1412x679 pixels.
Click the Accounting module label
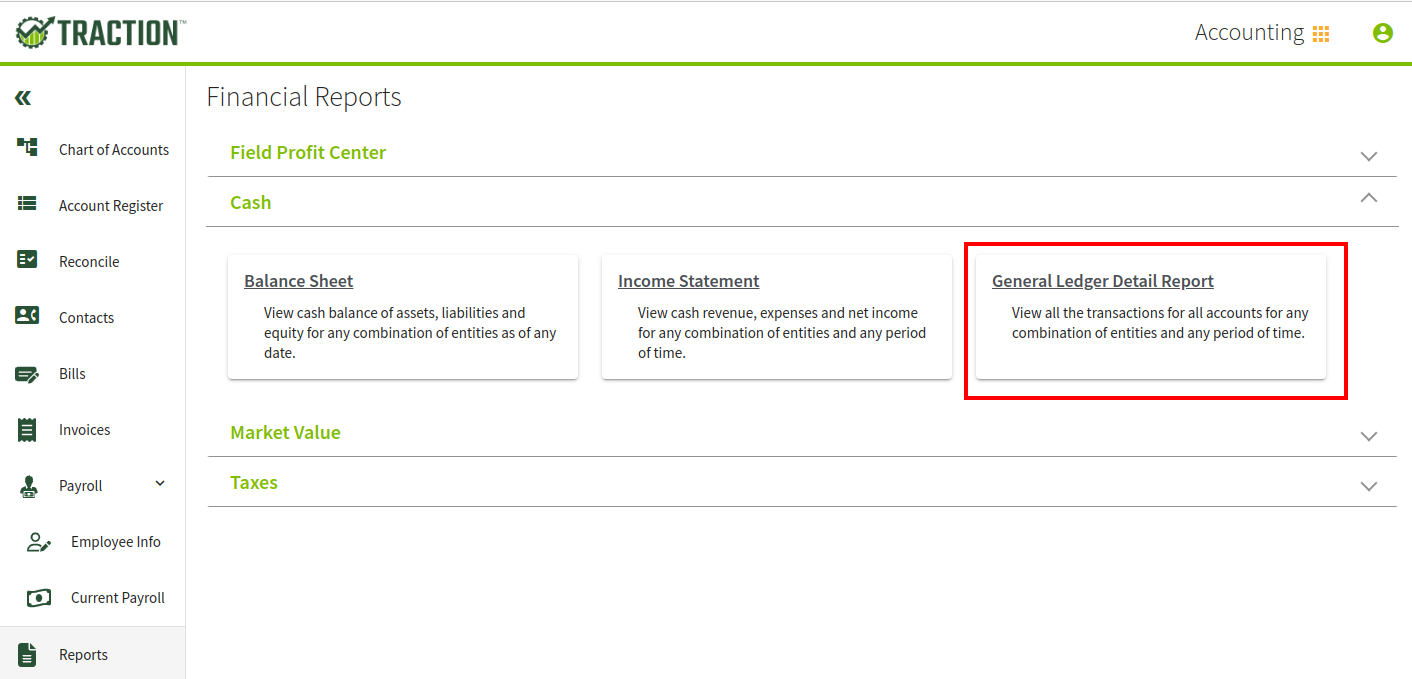click(x=1249, y=33)
